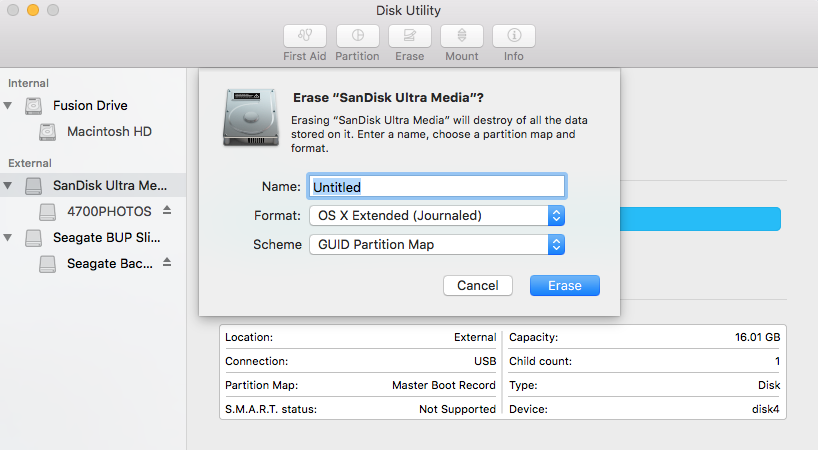Open the Scheme dropdown menu
The width and height of the screenshot is (818, 450).
(x=437, y=244)
